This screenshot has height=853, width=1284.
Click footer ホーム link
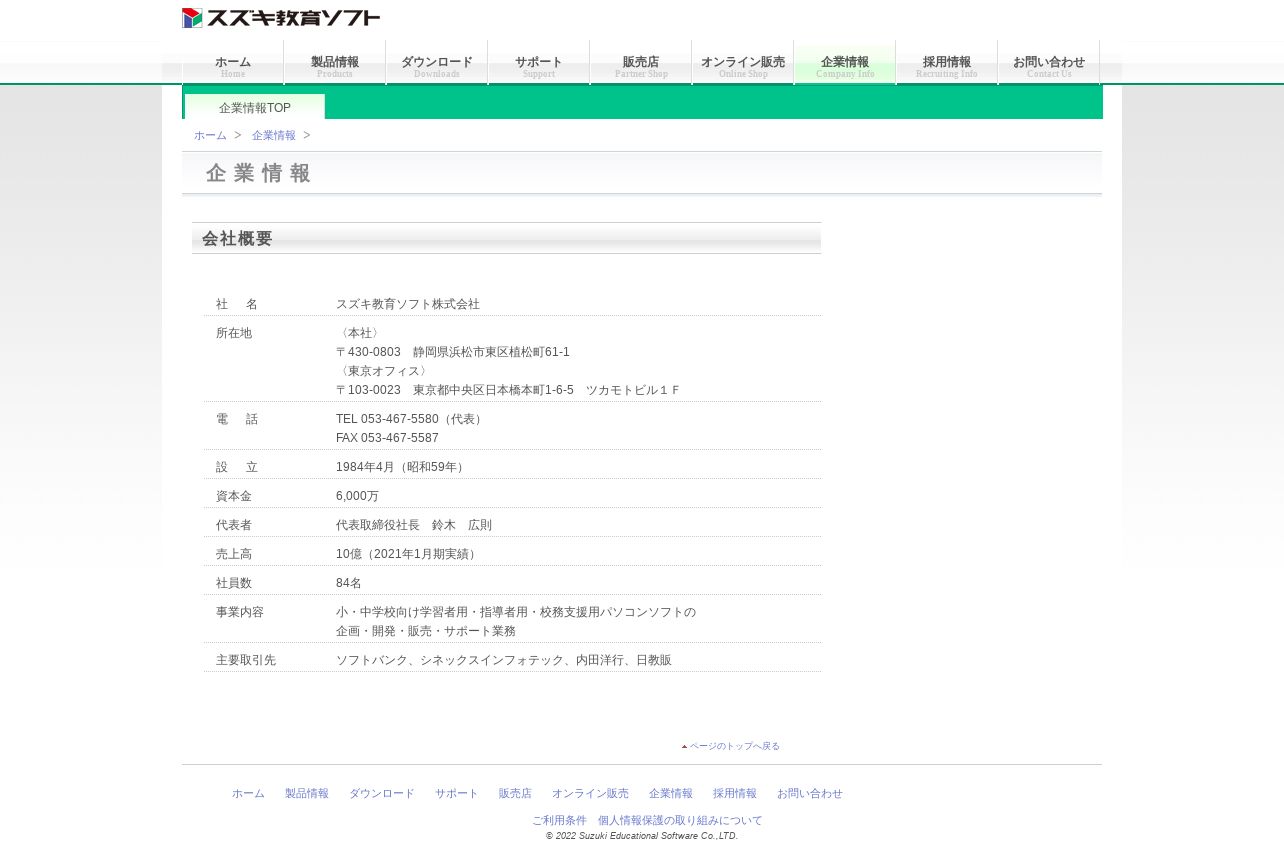(248, 793)
